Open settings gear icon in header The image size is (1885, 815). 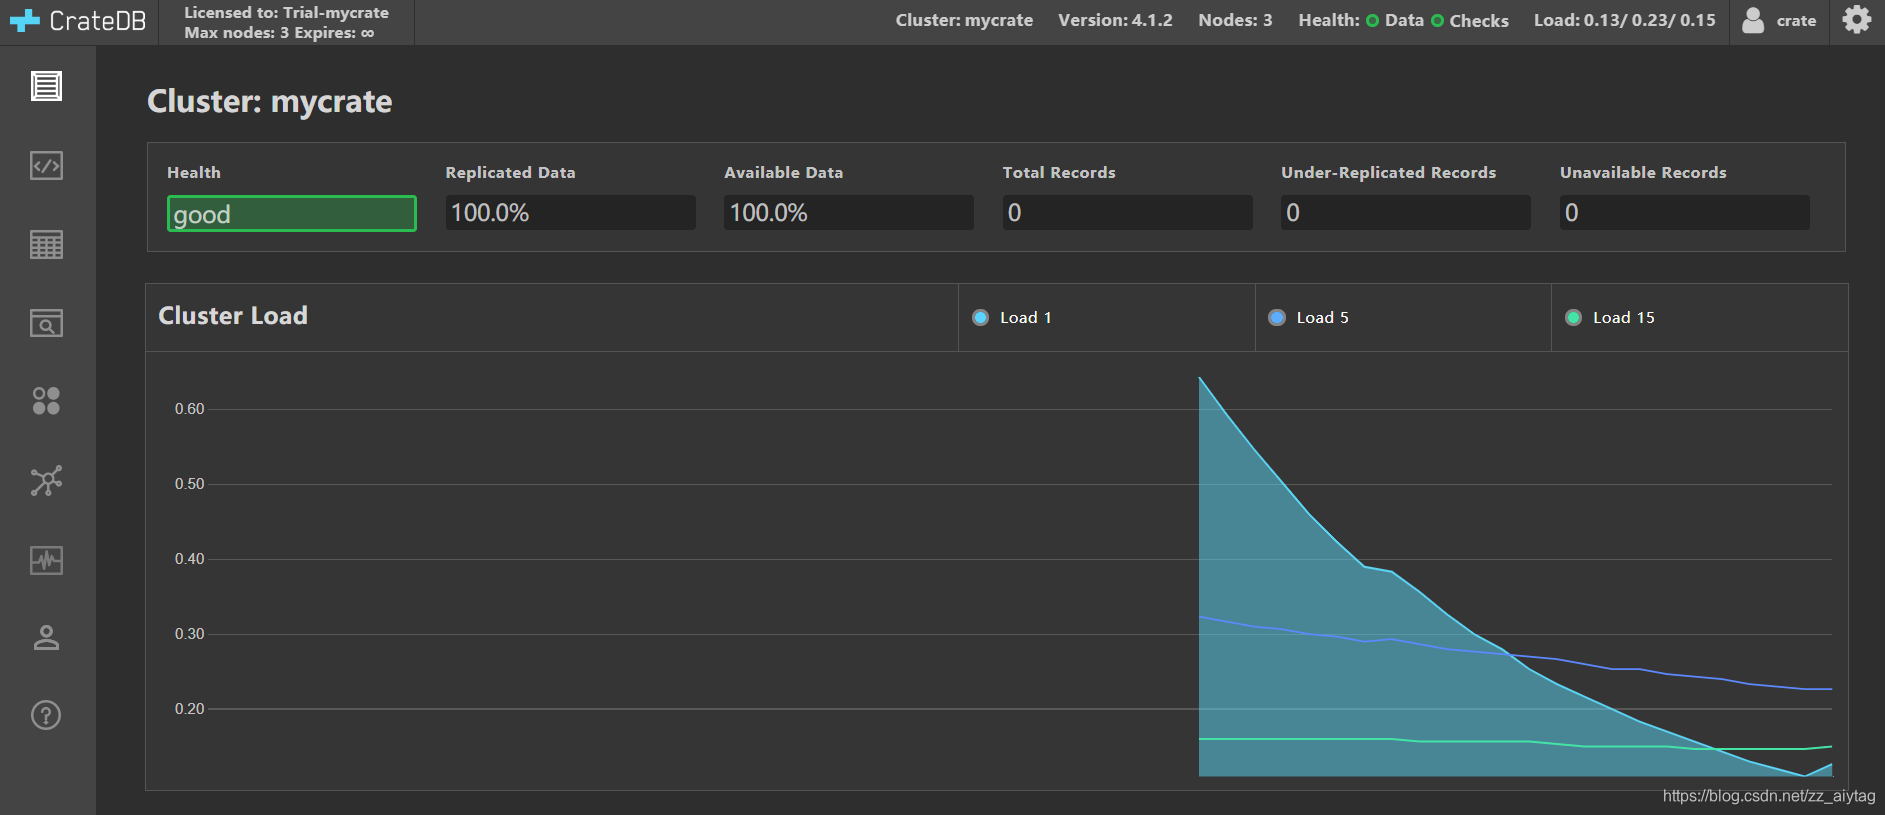pyautogui.click(x=1857, y=20)
